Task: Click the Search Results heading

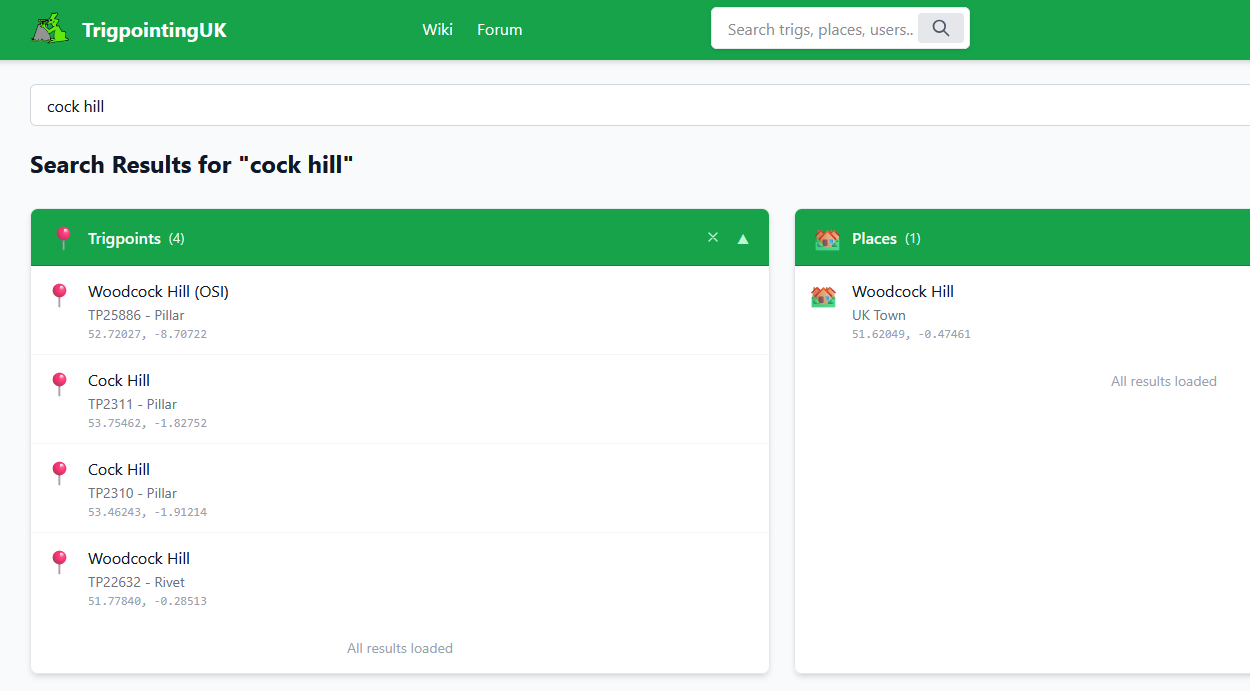Action: [x=192, y=165]
